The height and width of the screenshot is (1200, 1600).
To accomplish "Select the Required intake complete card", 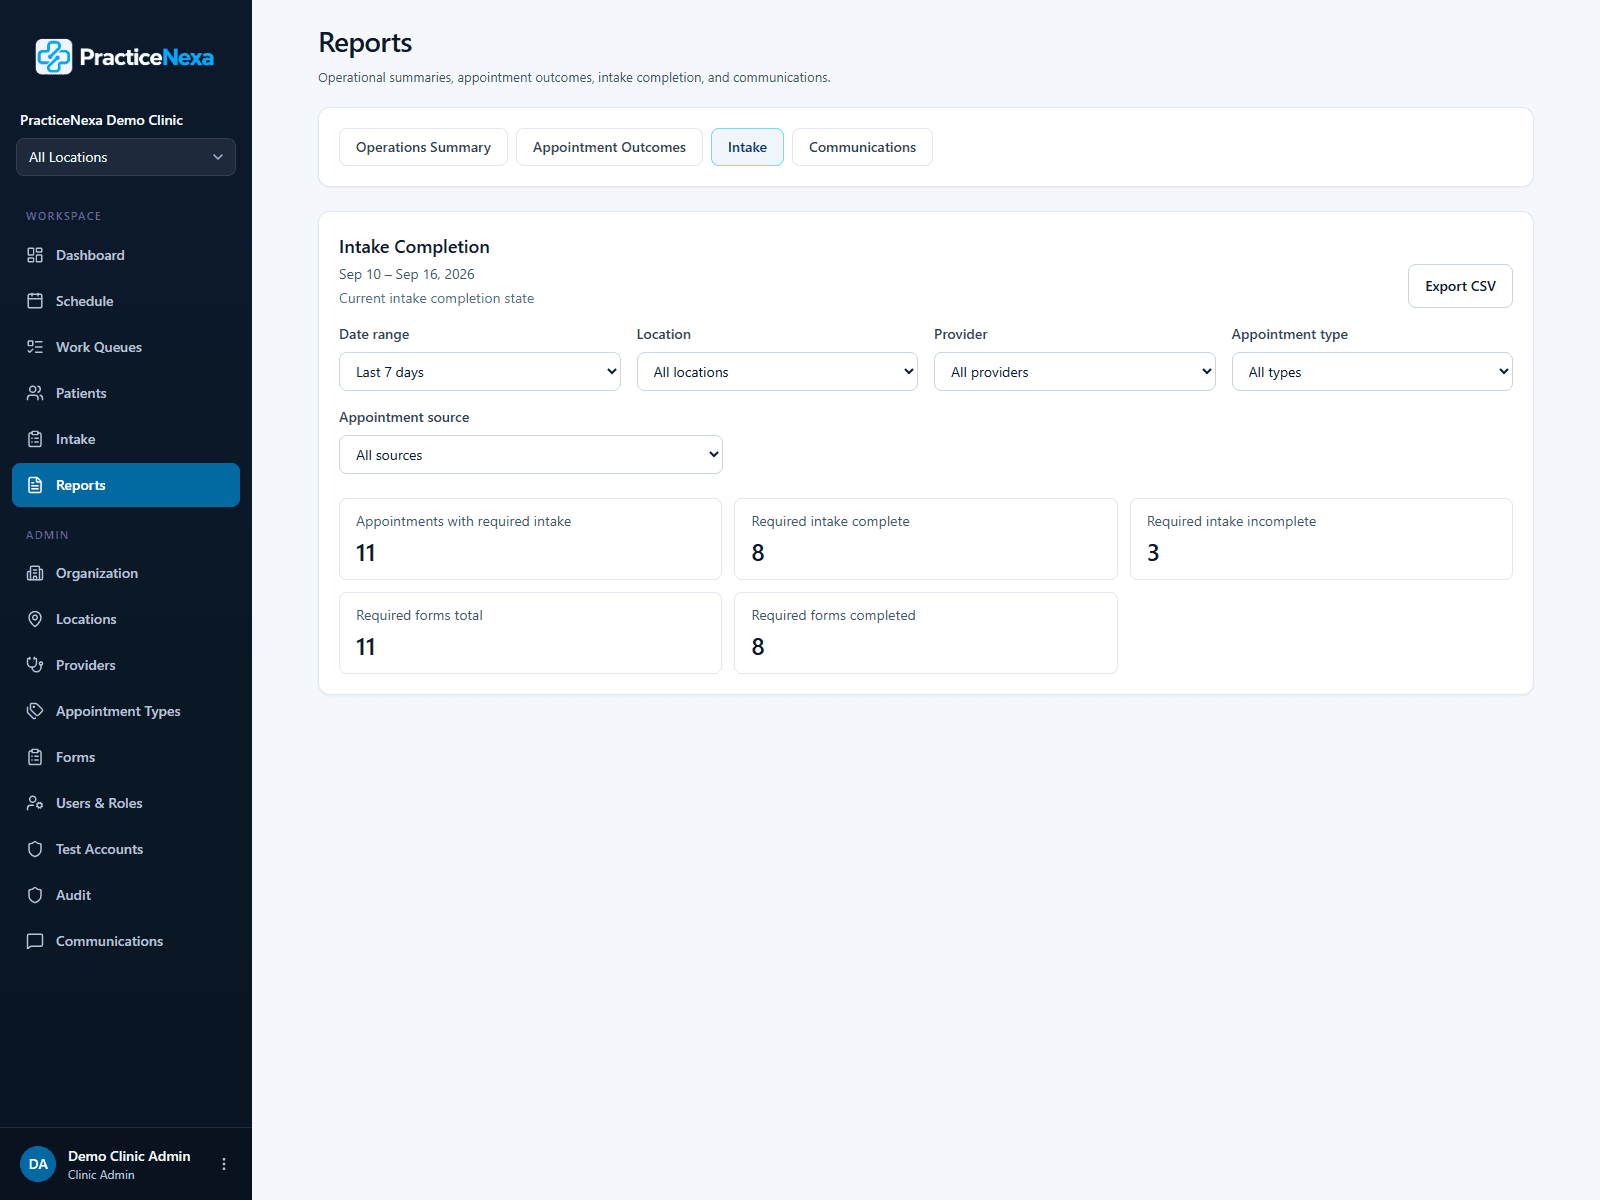I will 926,539.
